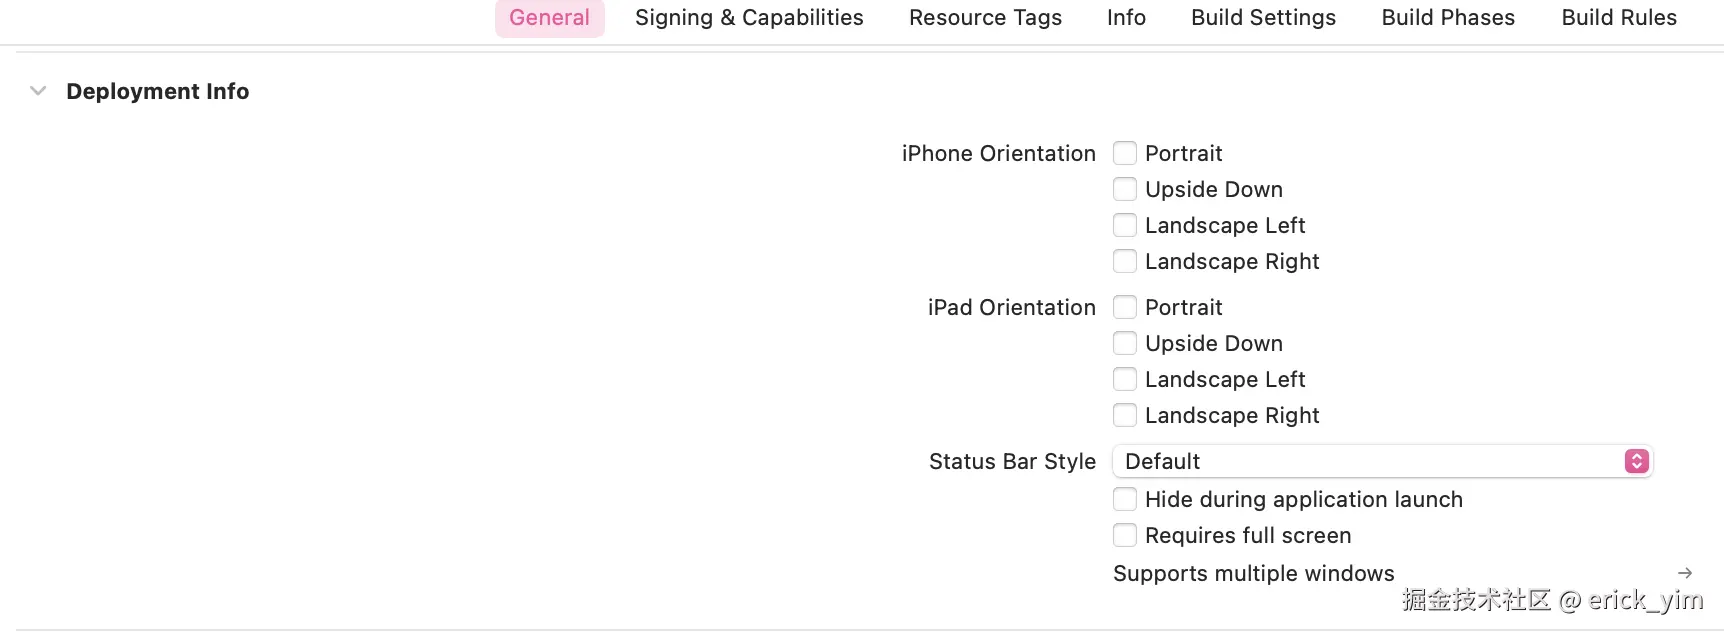Open the Build Settings tab
Screen dimensions: 1724x634
coord(1263,18)
